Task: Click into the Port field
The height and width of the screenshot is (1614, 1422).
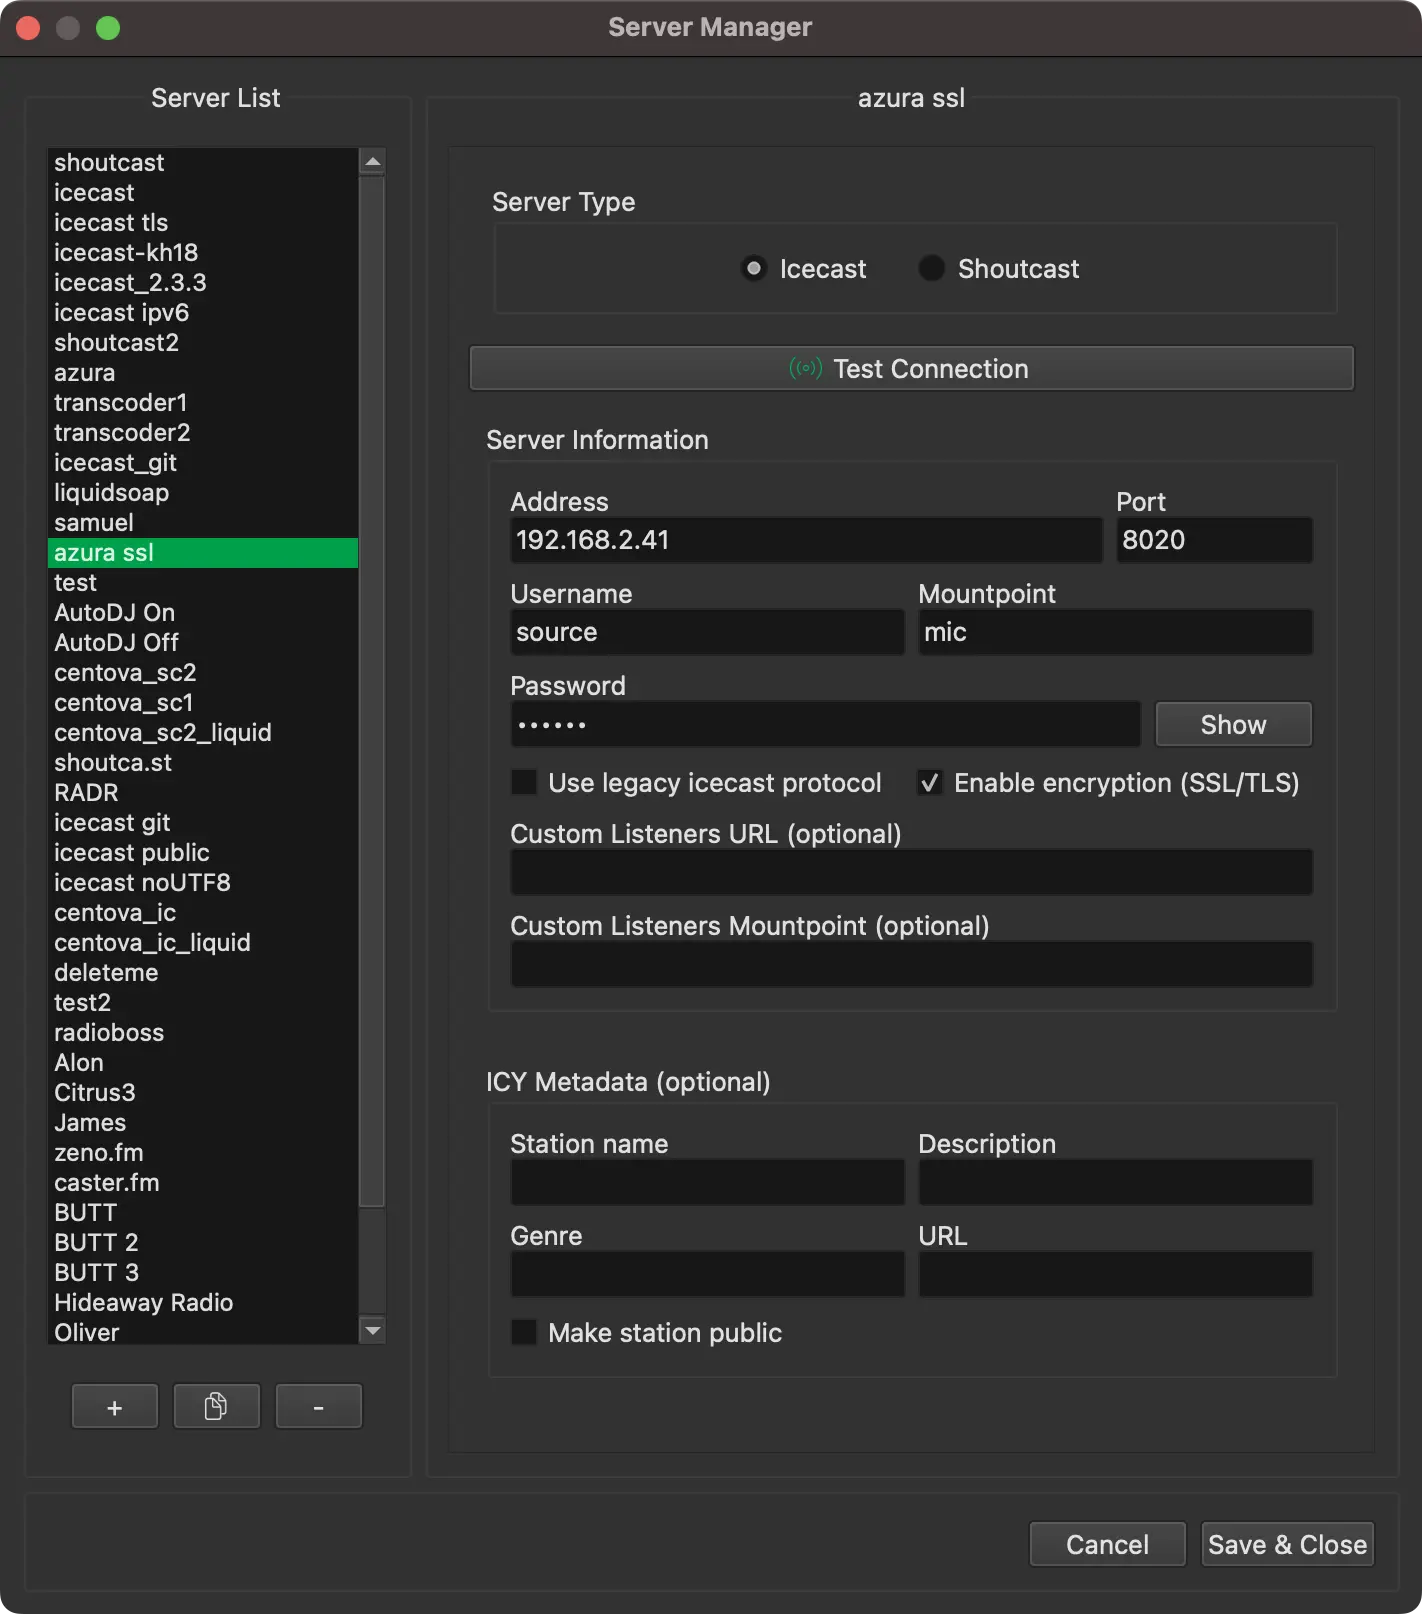Action: (x=1213, y=541)
